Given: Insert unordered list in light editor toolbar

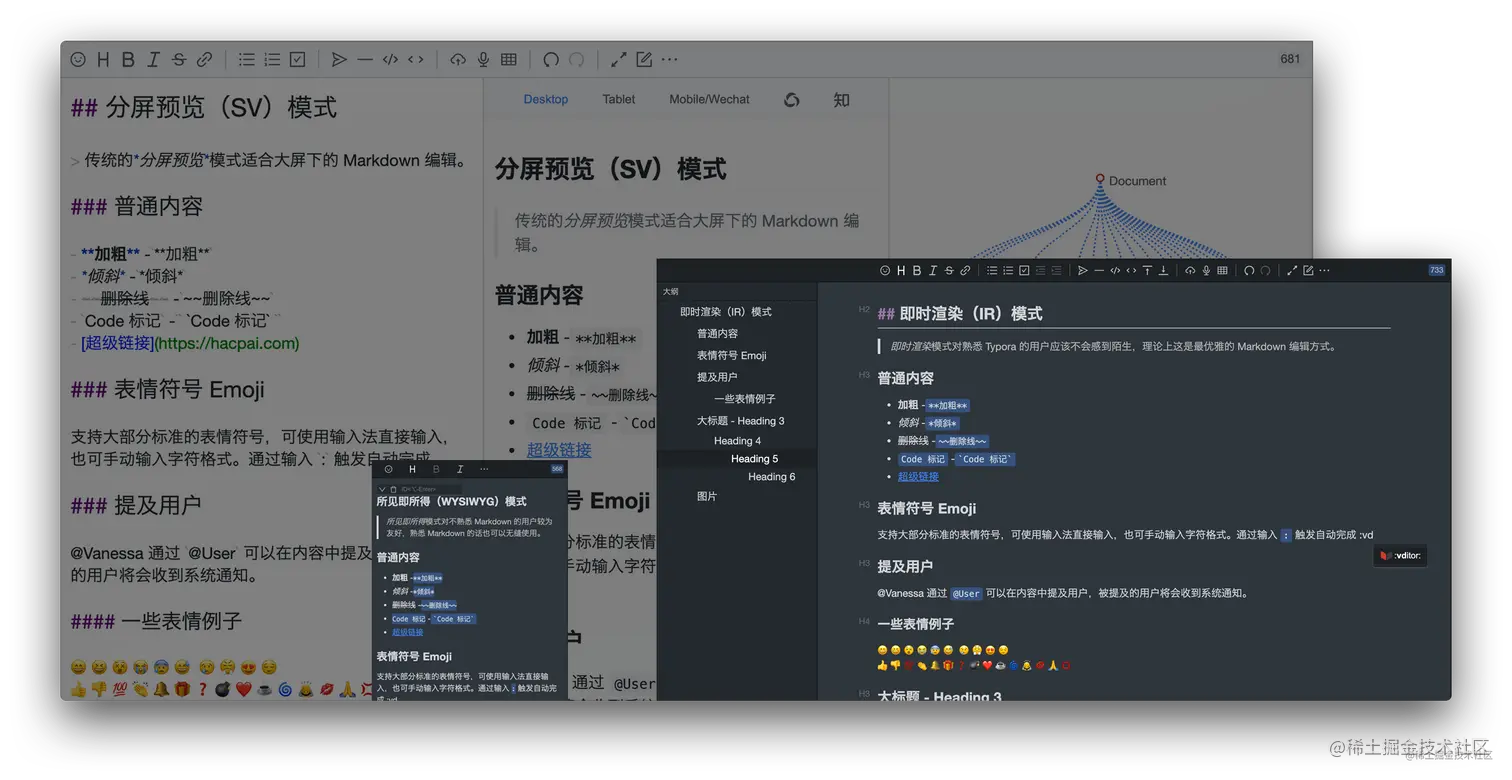Looking at the screenshot, I should coord(246,59).
